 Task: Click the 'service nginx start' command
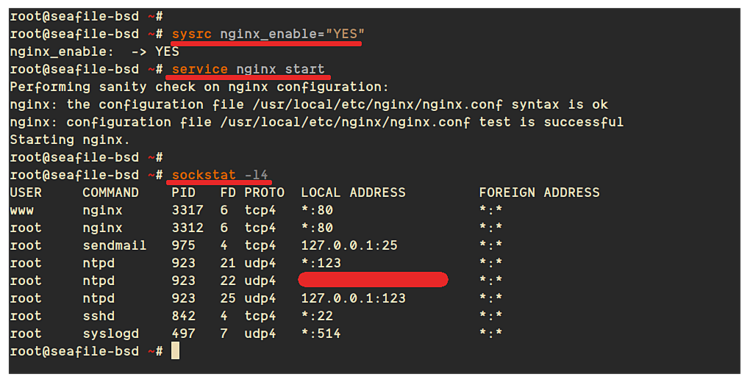point(248,69)
